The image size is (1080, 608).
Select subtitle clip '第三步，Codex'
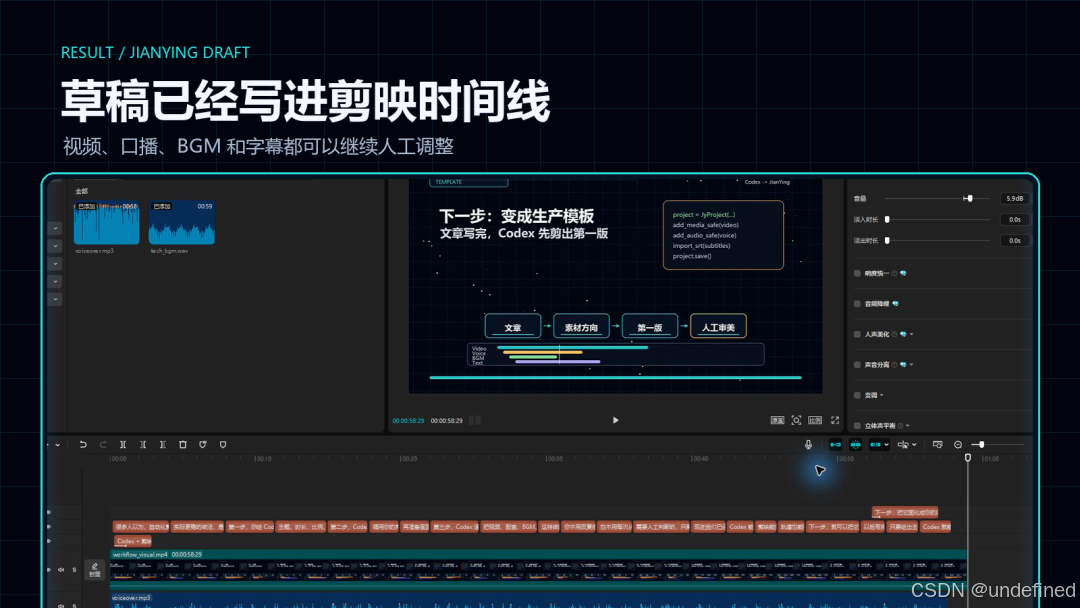[x=455, y=527]
